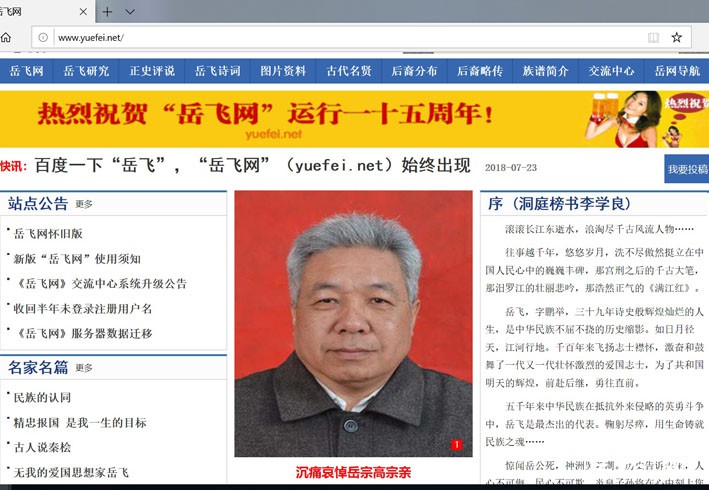Screen dimensions: 709x490
Task: Click the 我要投稿 button
Action: 687,169
